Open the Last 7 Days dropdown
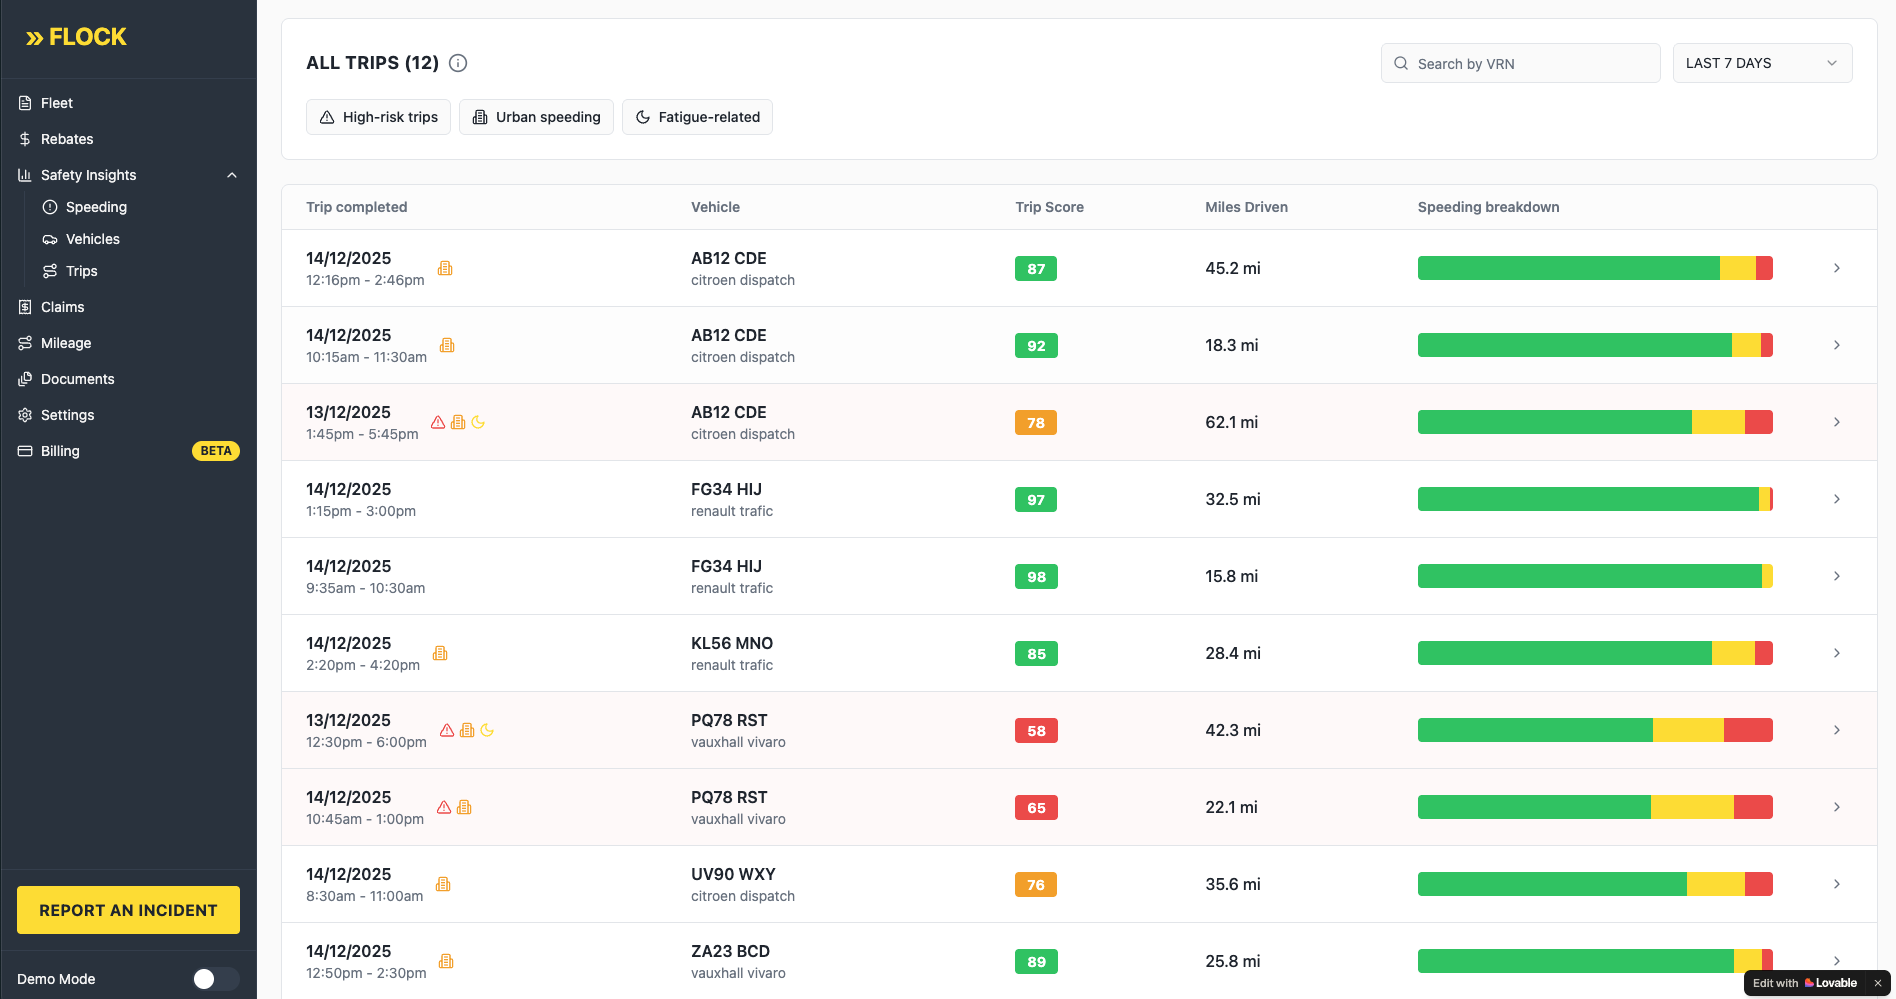The image size is (1896, 999). click(x=1762, y=63)
